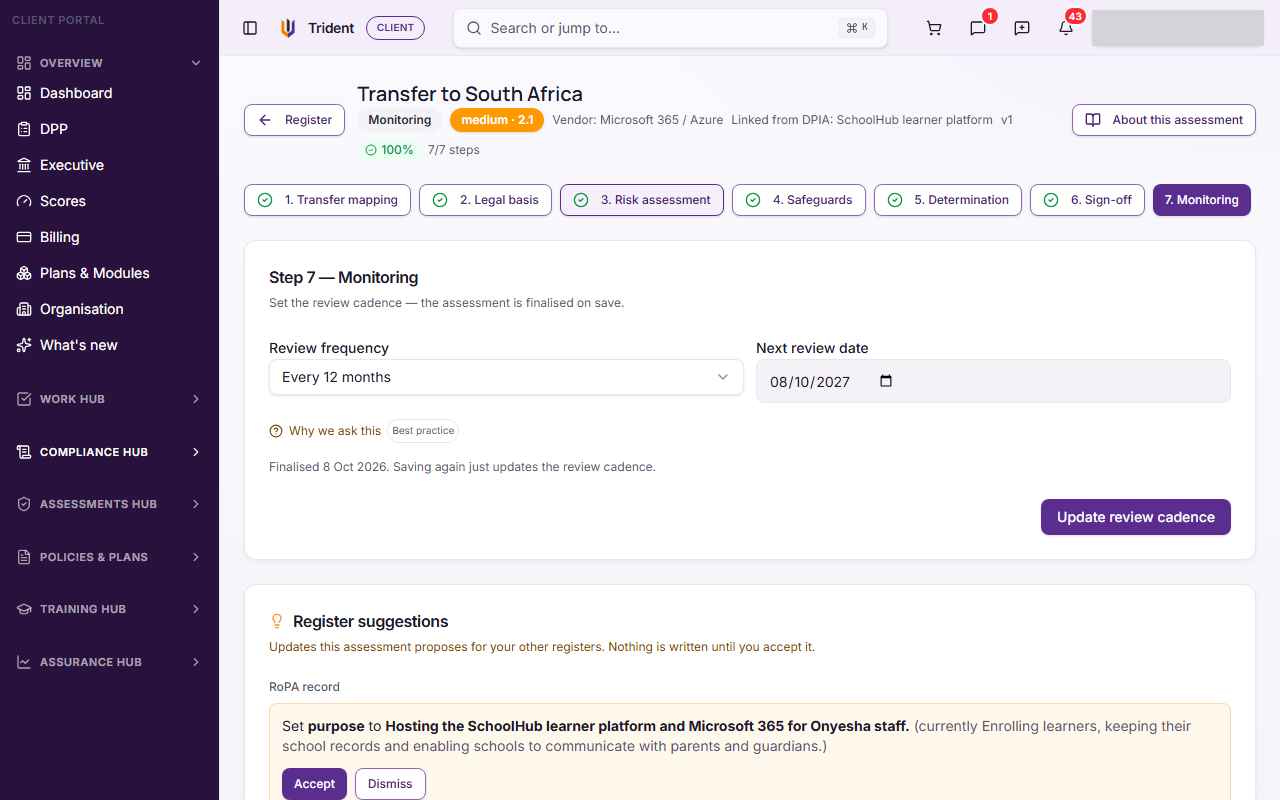Expand the Assurance Hub section

click(x=109, y=662)
